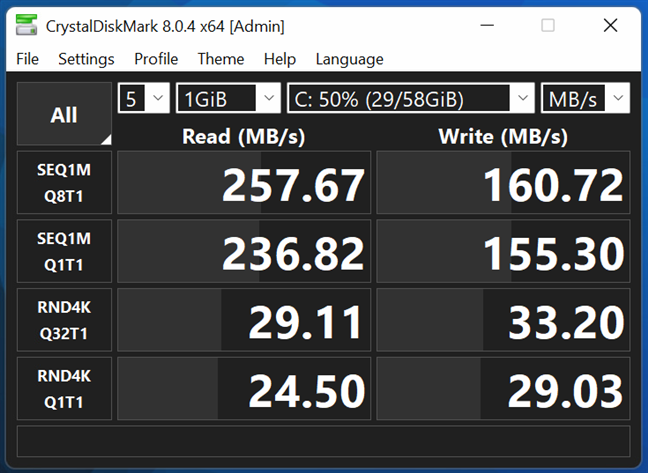Open the Profile menu
The image size is (648, 473).
[156, 59]
